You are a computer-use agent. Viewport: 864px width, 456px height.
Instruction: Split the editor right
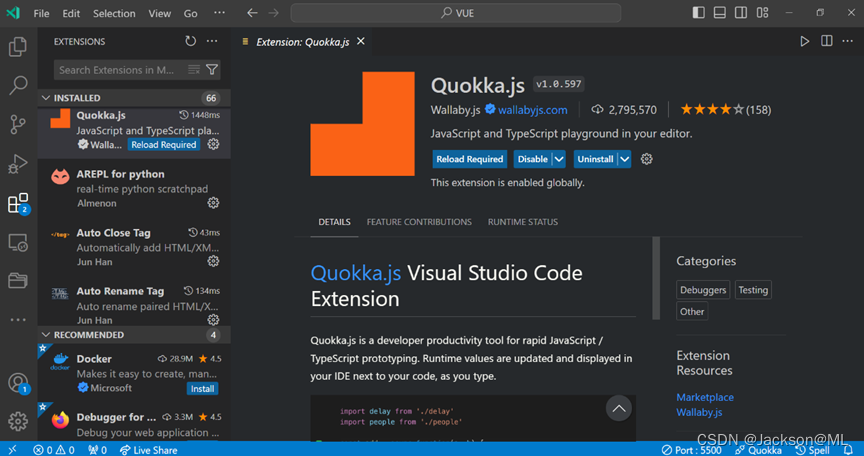coord(827,41)
